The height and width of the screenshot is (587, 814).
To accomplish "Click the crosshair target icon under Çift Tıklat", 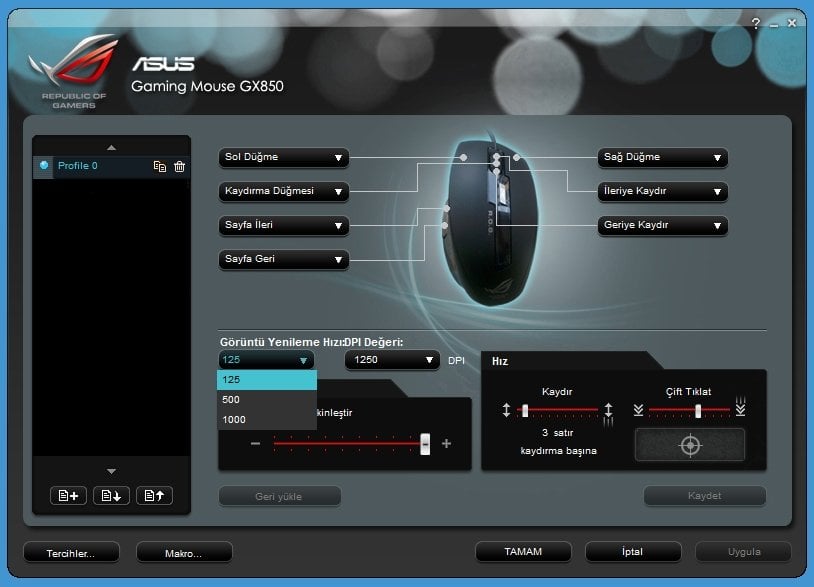I will pos(690,444).
